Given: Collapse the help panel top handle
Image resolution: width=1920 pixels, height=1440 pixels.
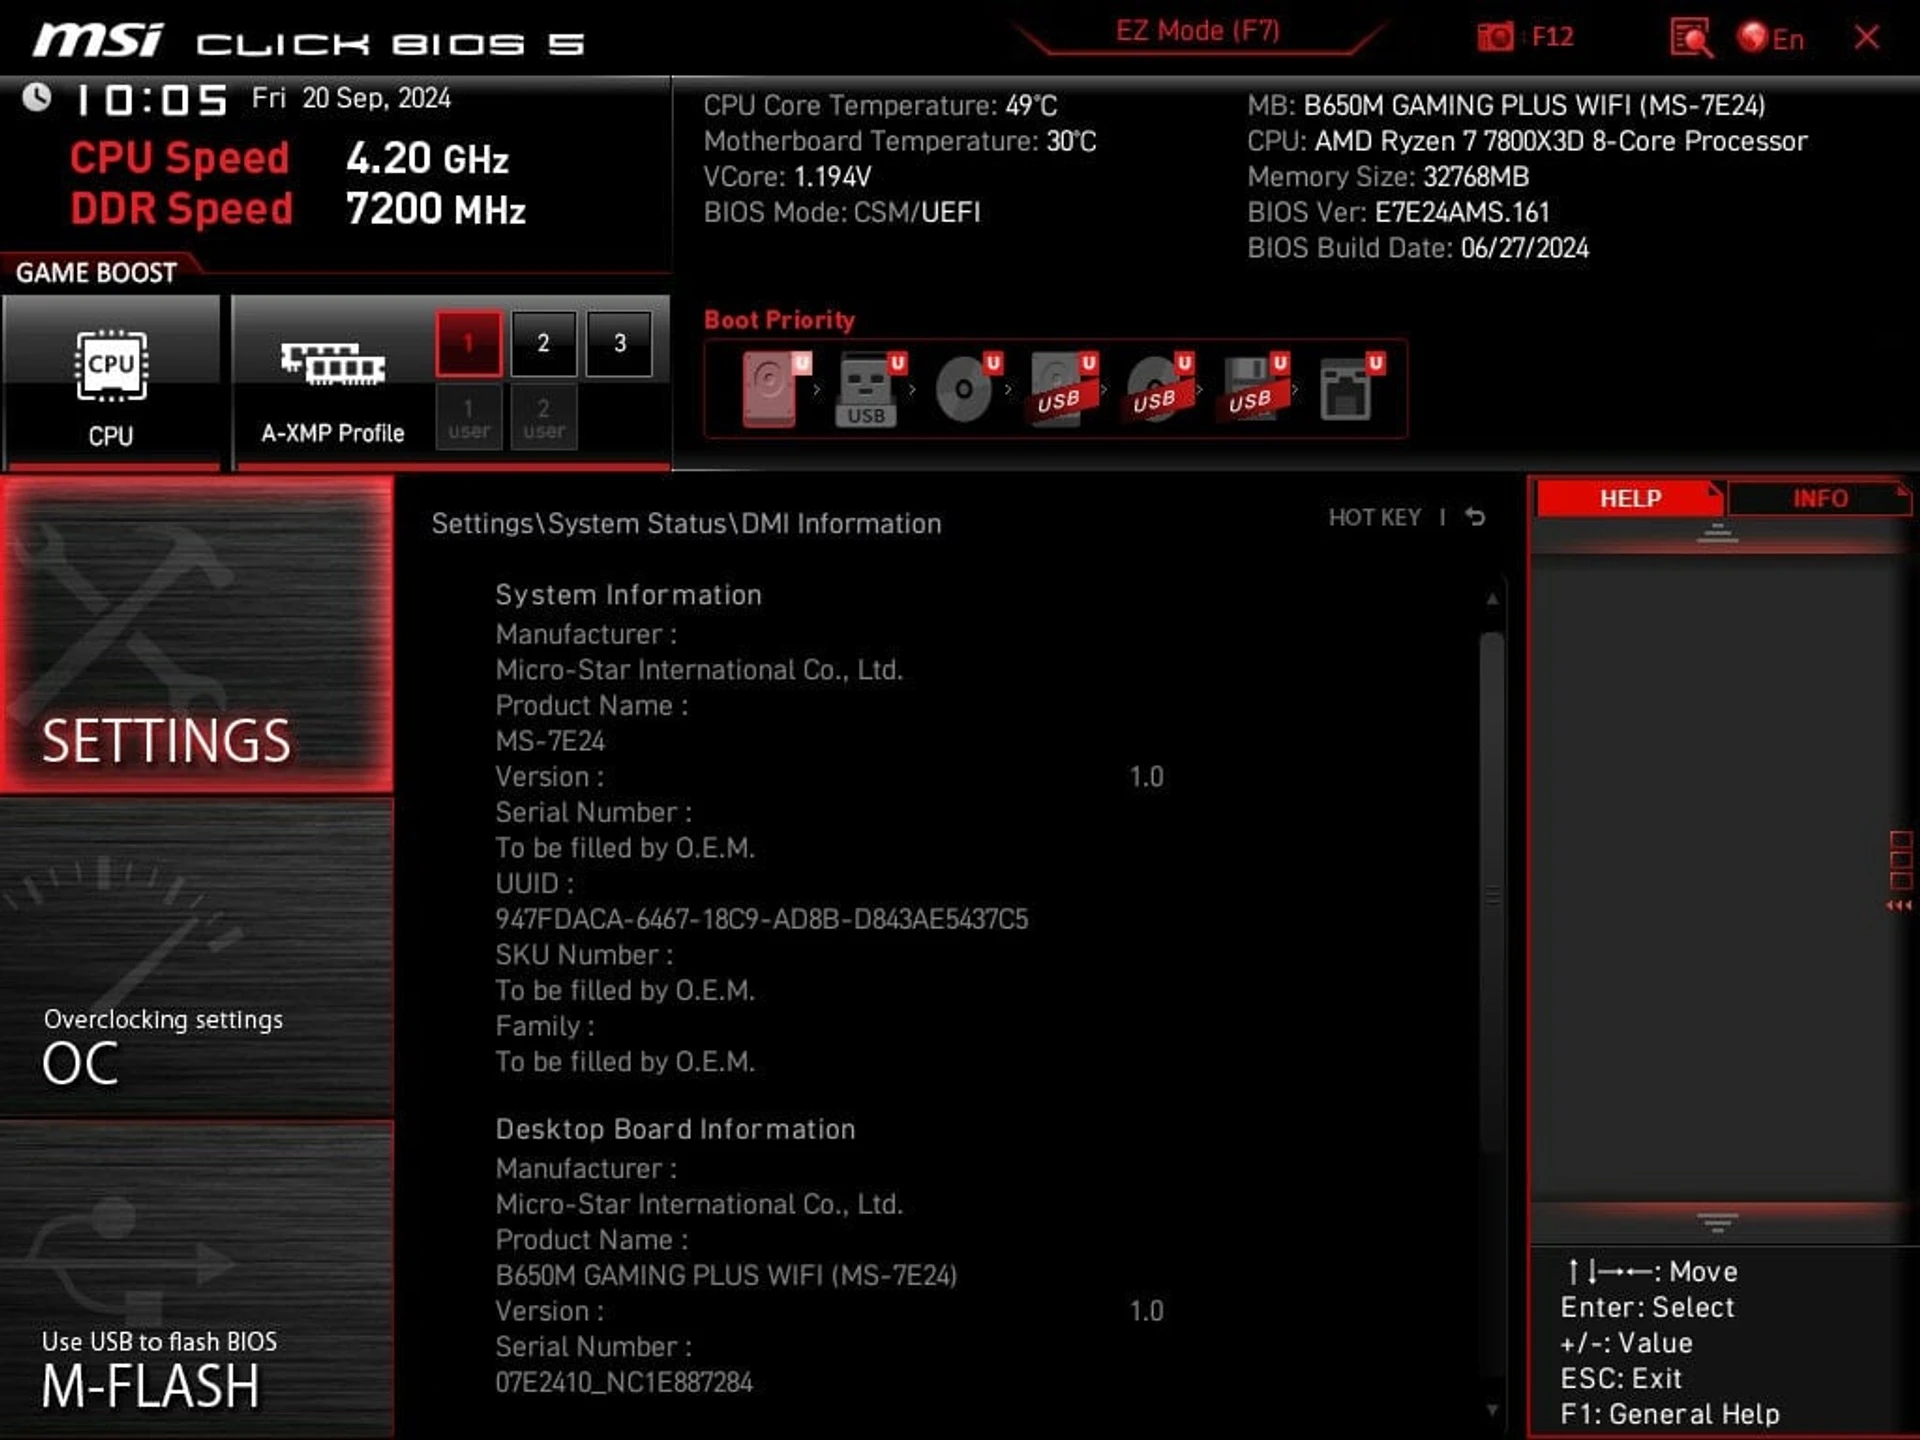Looking at the screenshot, I should (1717, 534).
